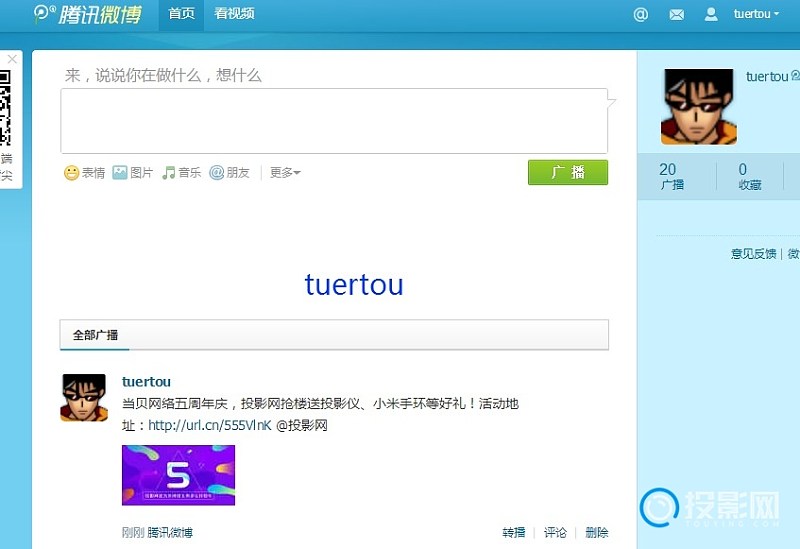
Task: Click the user profile silhouette icon
Action: [x=711, y=14]
